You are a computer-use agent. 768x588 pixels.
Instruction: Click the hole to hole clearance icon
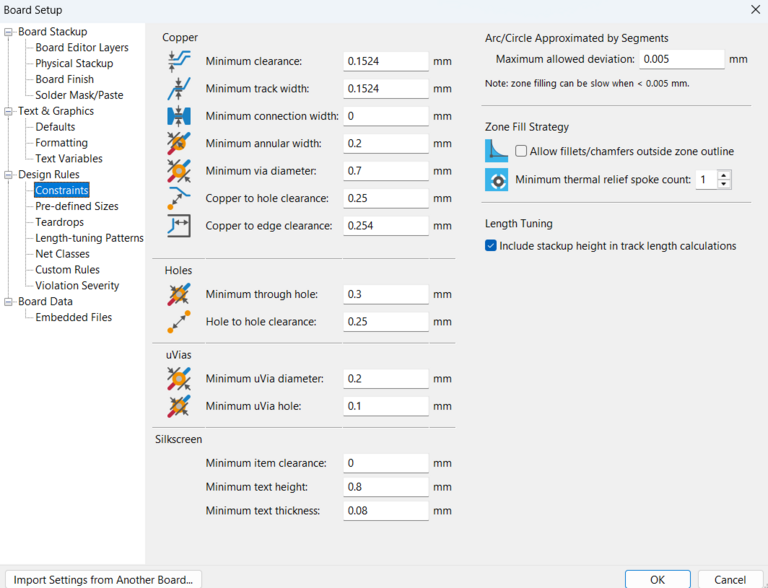pyautogui.click(x=179, y=322)
